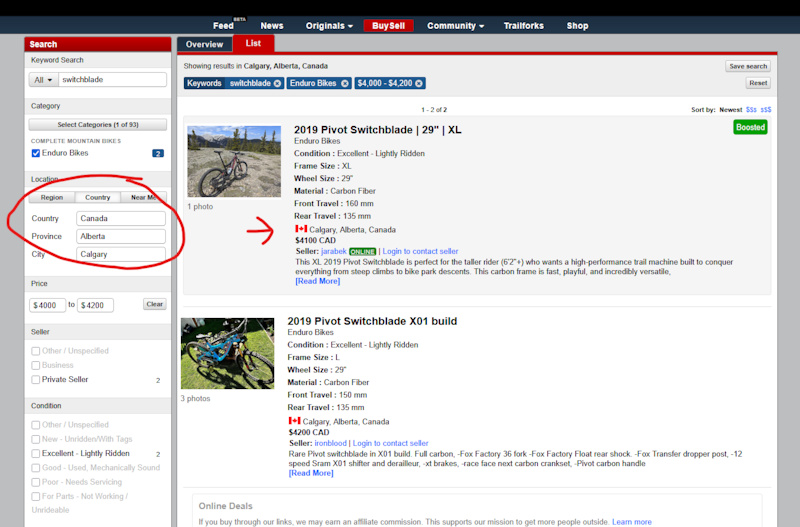This screenshot has width=800, height=527.
Task: Open the All keyword scope dropdown
Action: (x=43, y=80)
